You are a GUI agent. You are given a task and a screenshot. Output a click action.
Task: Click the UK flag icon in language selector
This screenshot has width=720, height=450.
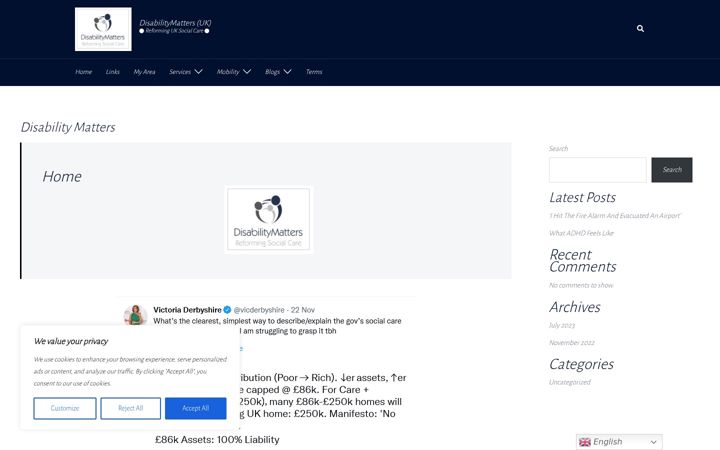[x=585, y=442]
